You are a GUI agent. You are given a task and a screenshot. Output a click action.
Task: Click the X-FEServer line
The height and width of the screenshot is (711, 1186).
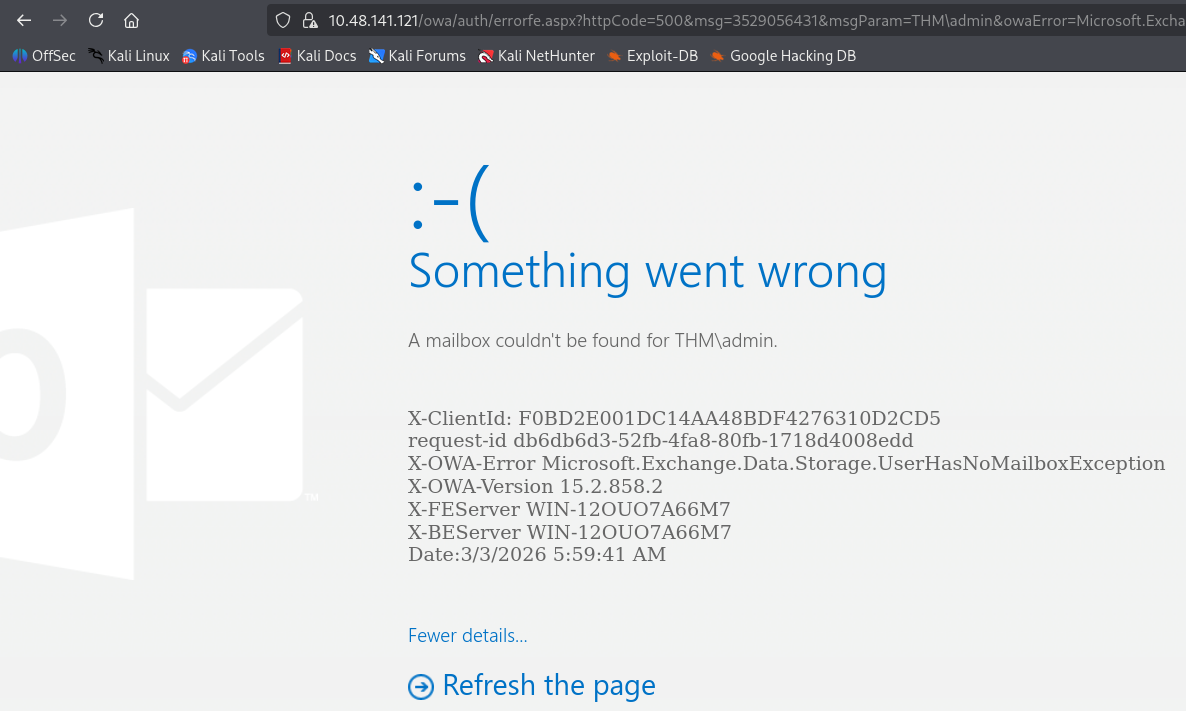point(569,509)
